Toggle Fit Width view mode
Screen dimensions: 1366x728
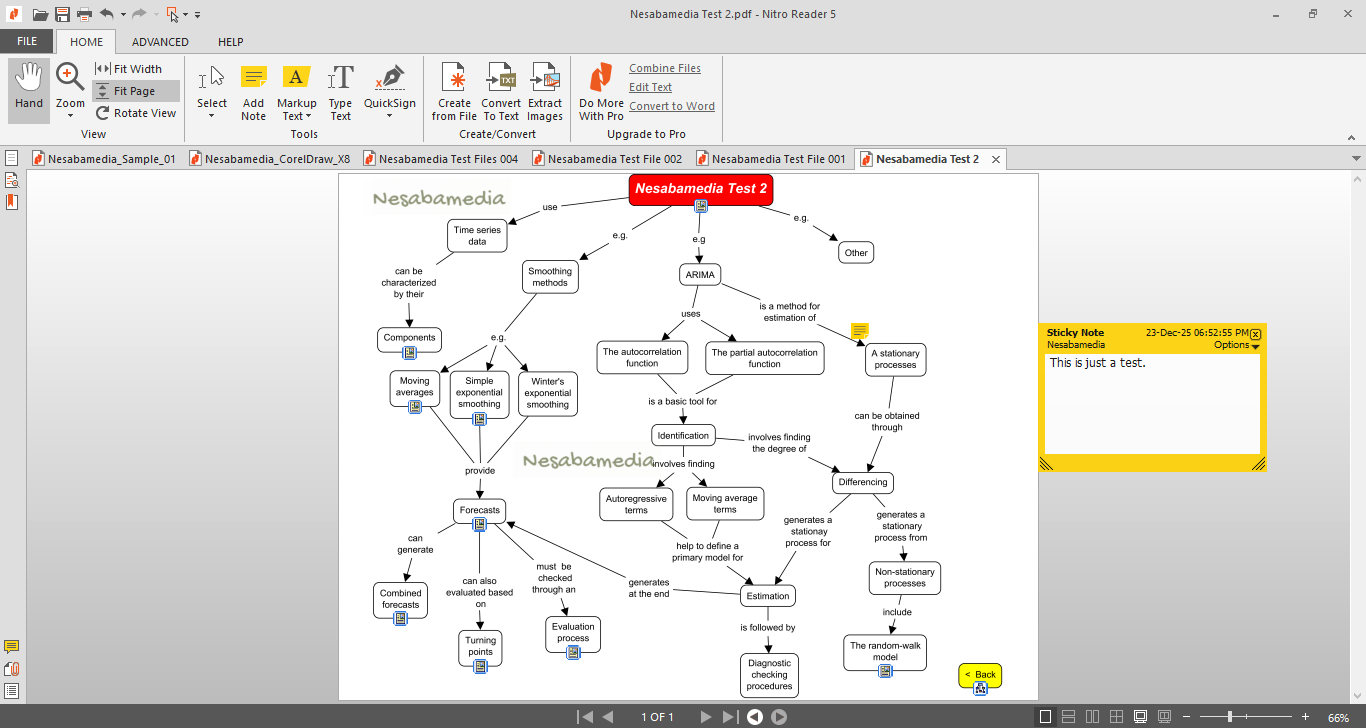click(x=129, y=69)
